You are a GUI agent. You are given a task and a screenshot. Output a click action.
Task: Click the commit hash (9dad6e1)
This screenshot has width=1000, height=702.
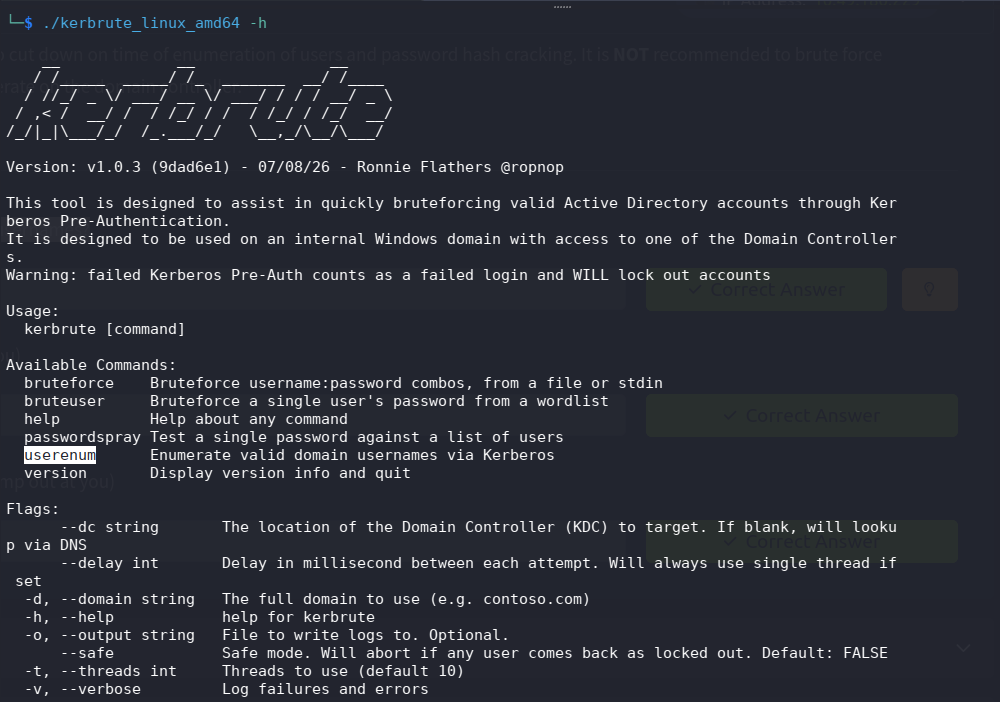pyautogui.click(x=190, y=167)
